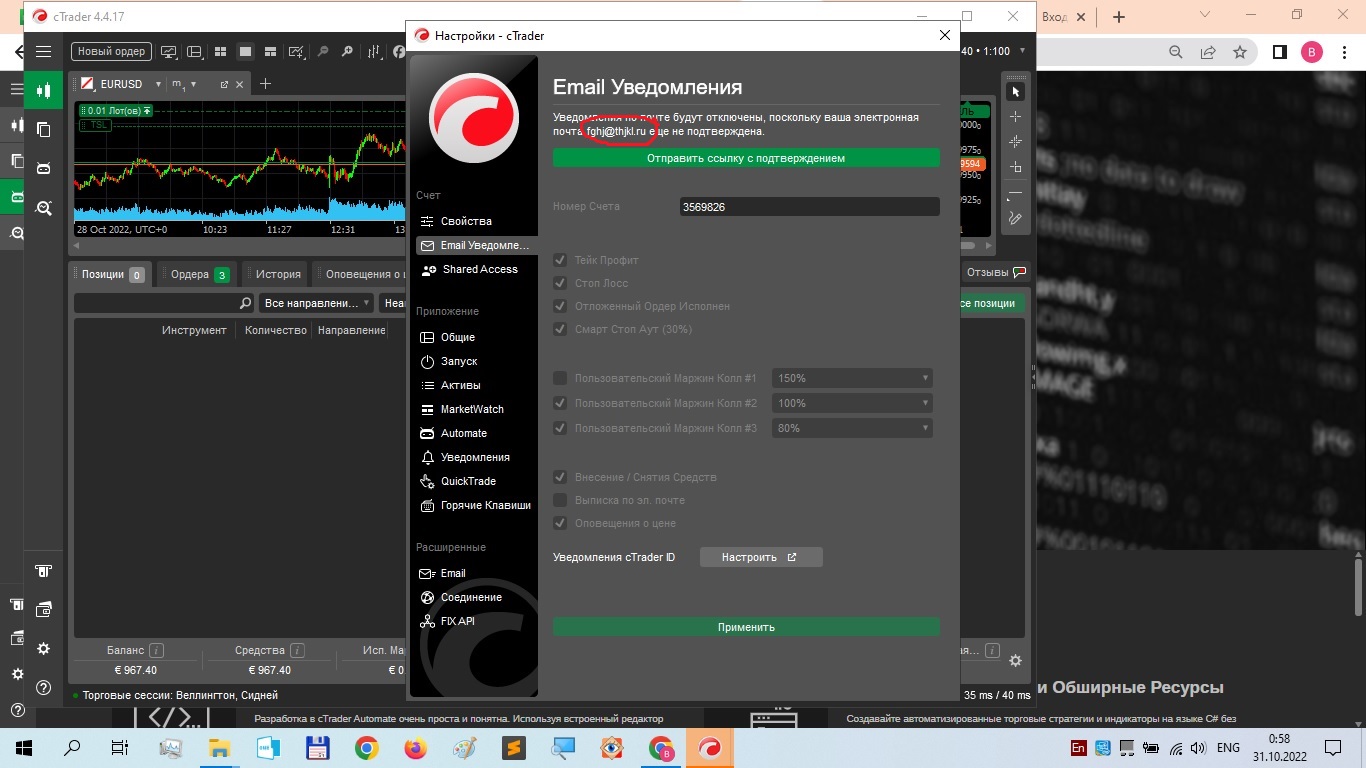Toggle the Оповещения о цене checkbox

[560, 523]
